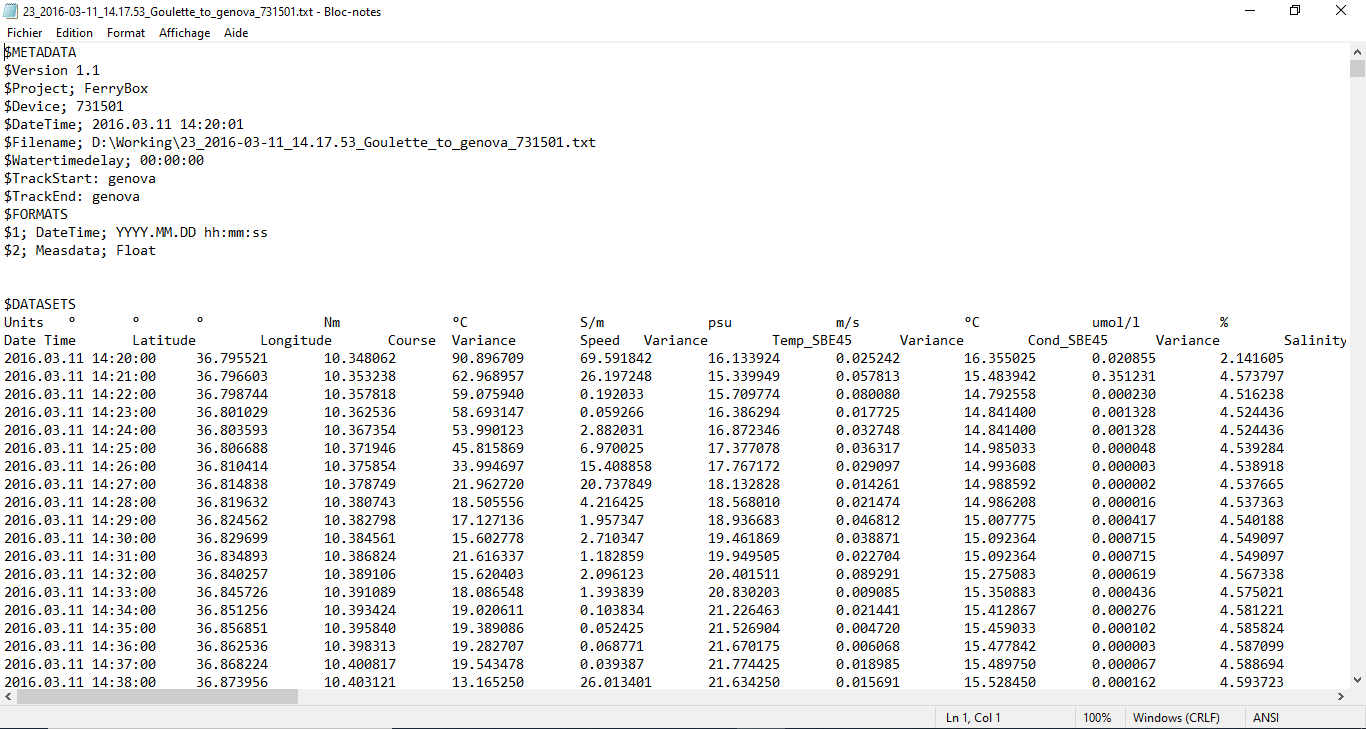Click the horizontal scrollbar right arrow

pyautogui.click(x=1340, y=696)
